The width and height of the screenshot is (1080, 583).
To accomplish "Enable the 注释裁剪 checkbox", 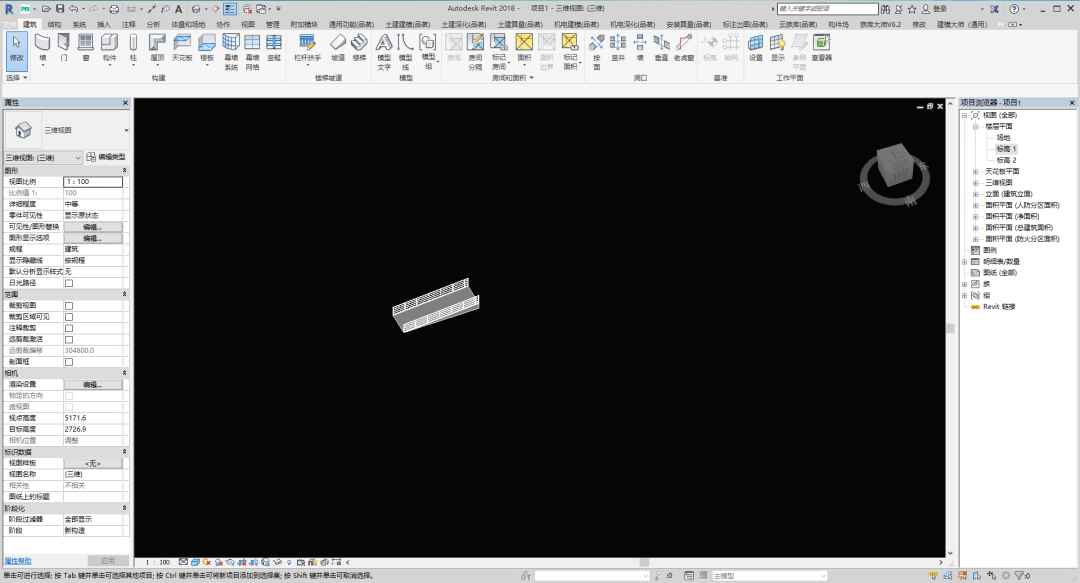I will pos(69,328).
